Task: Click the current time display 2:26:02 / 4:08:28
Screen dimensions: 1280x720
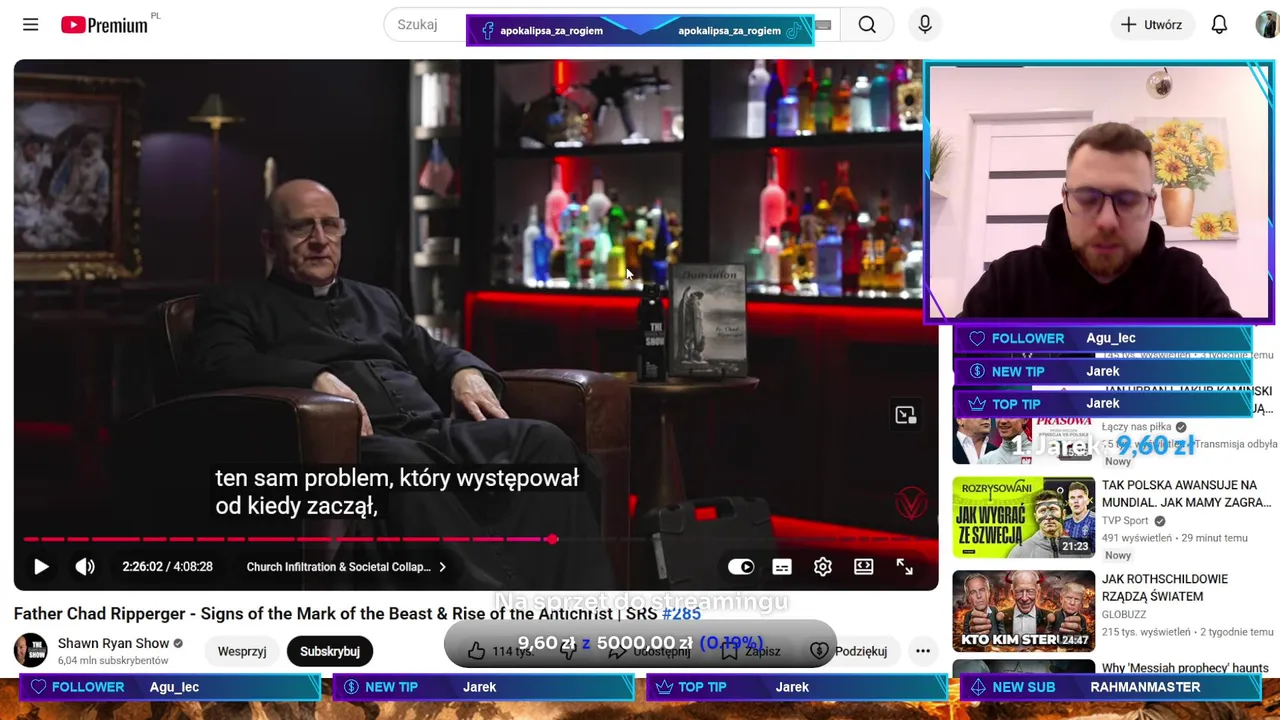Action: 167,567
